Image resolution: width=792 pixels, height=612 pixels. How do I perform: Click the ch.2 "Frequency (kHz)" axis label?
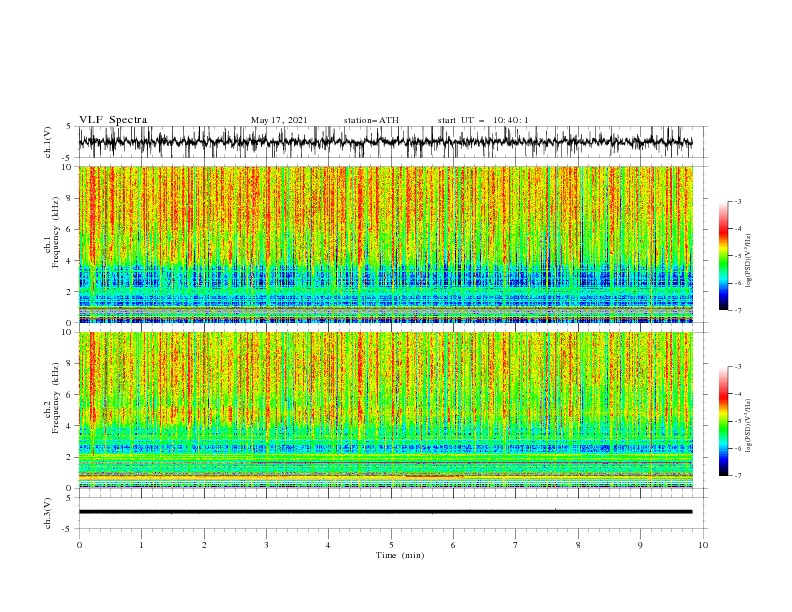coord(56,398)
